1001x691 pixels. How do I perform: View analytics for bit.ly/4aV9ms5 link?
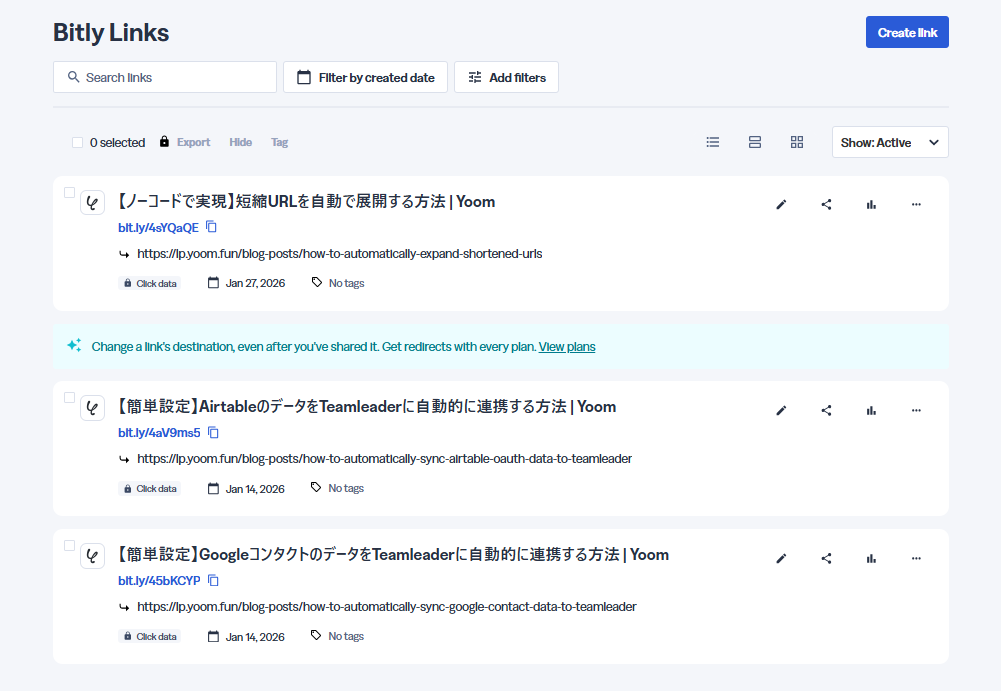tap(871, 410)
